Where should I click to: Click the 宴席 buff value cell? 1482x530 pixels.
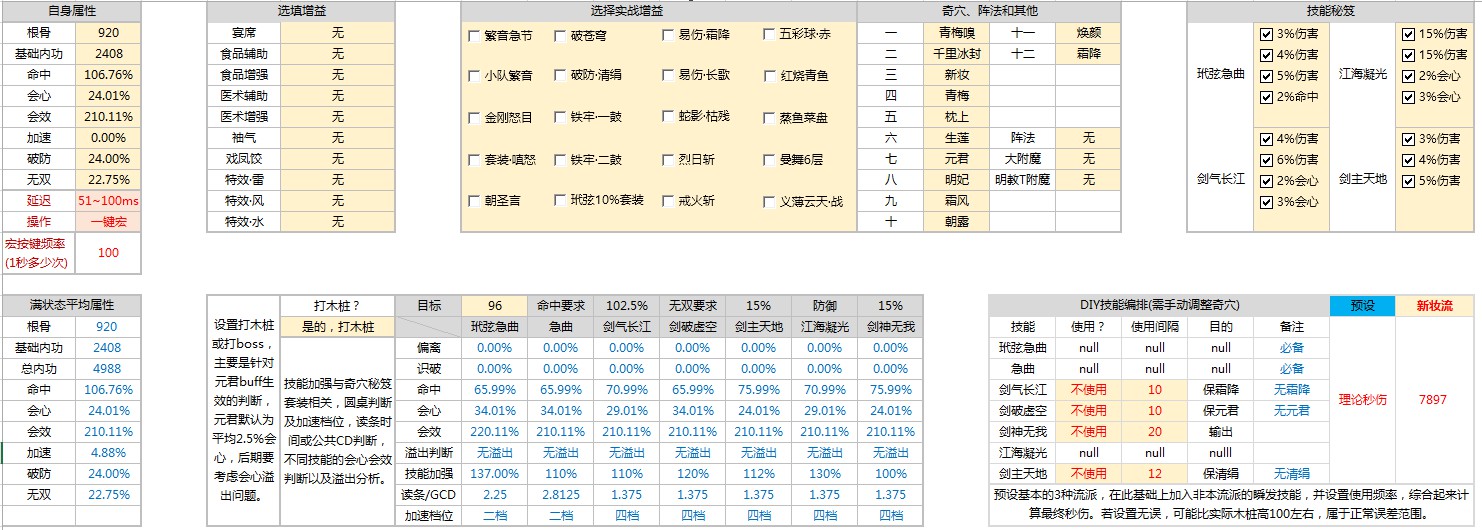[x=337, y=33]
